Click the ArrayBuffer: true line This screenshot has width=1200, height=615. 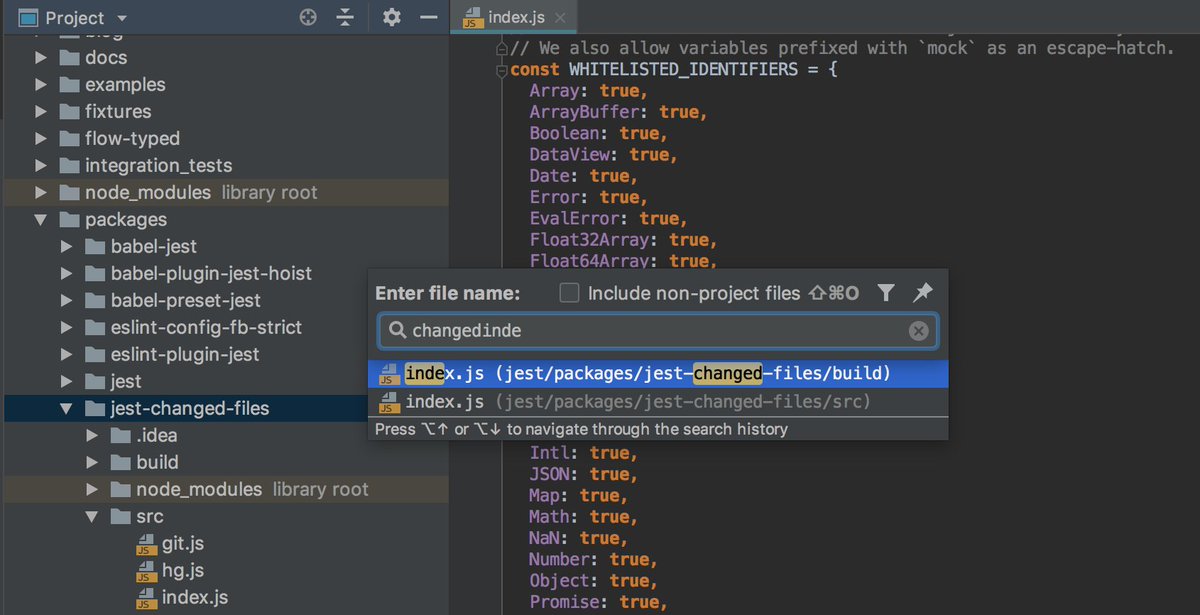tap(618, 113)
